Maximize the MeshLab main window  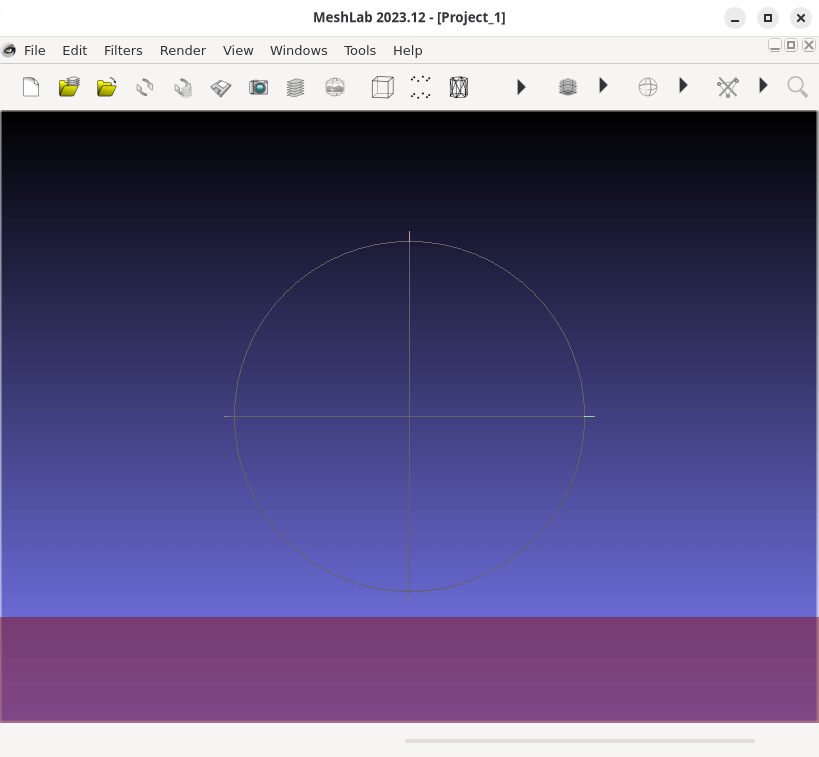point(768,18)
